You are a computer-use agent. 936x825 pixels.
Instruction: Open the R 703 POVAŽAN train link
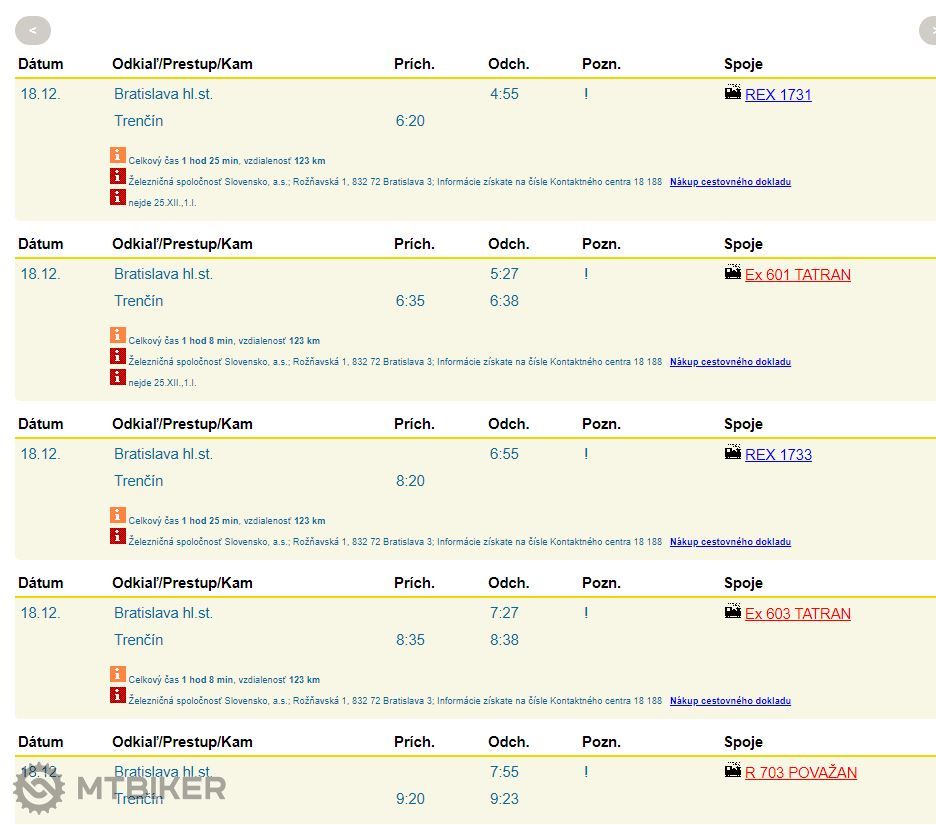click(x=800, y=773)
